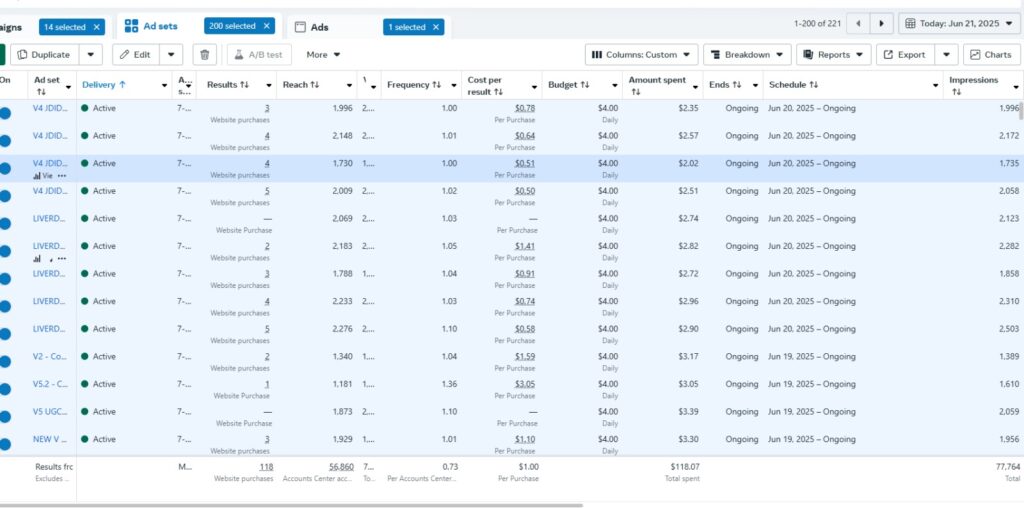Dismiss the 1 selected ads filter
1024x508 pixels.
[x=436, y=27]
